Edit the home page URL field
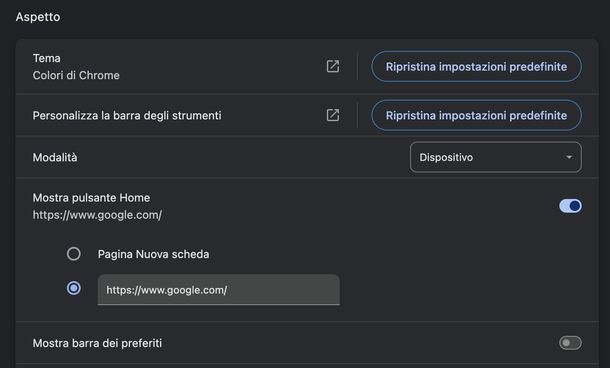The height and width of the screenshot is (368, 610). click(219, 290)
